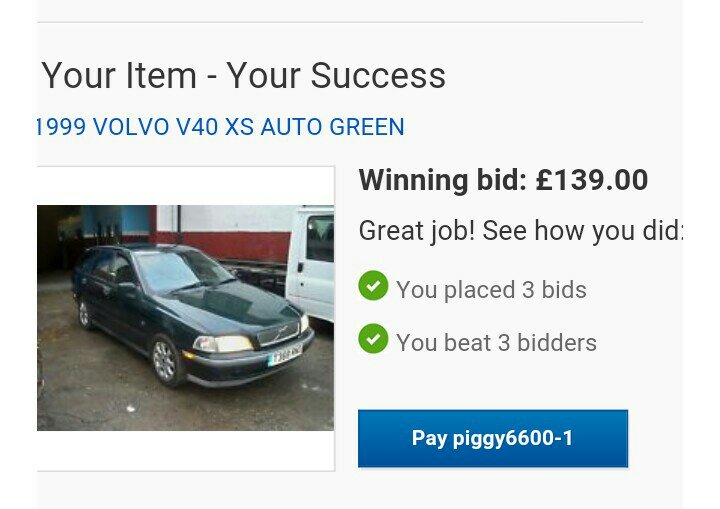Click the white van in the car photo
The image size is (720, 509).
(x=310, y=264)
